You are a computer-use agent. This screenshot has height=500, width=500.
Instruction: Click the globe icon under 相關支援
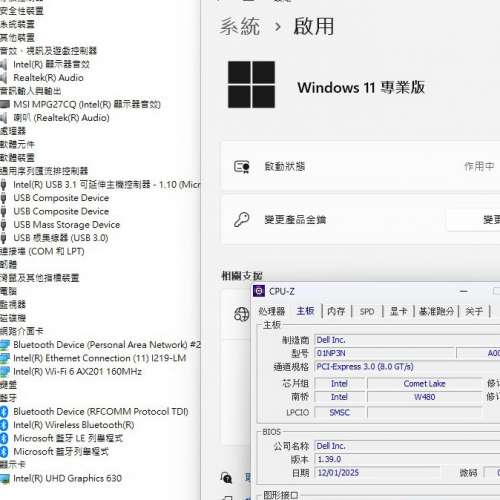point(241,314)
